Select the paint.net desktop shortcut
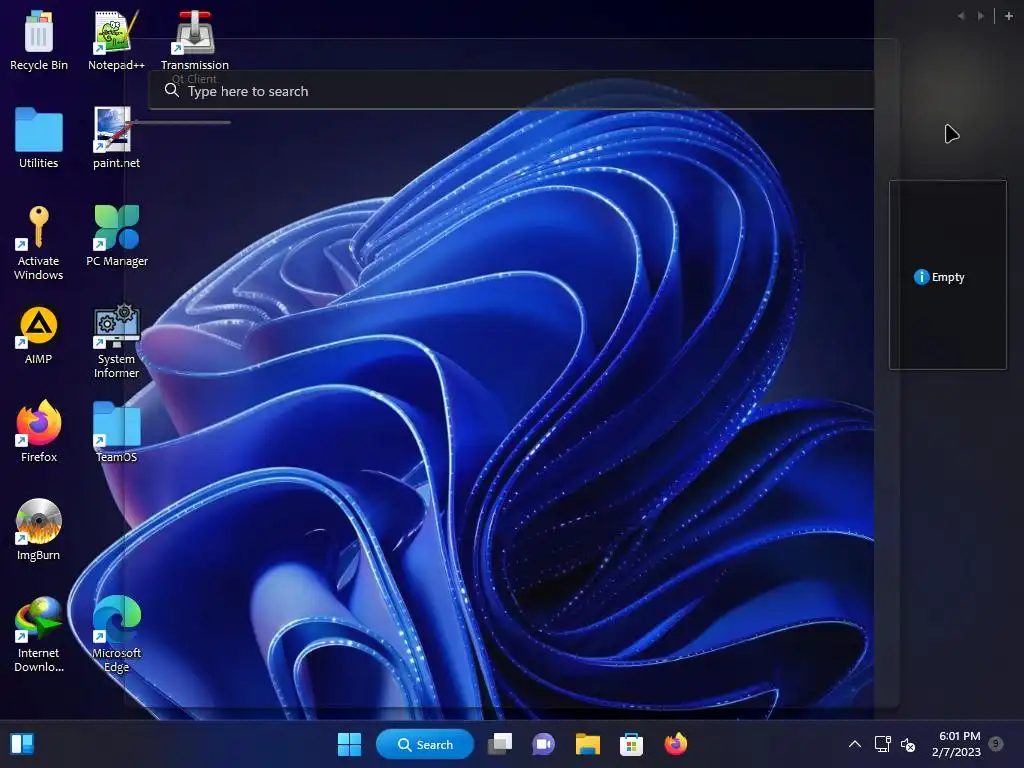Image resolution: width=1024 pixels, height=768 pixels. tap(116, 138)
